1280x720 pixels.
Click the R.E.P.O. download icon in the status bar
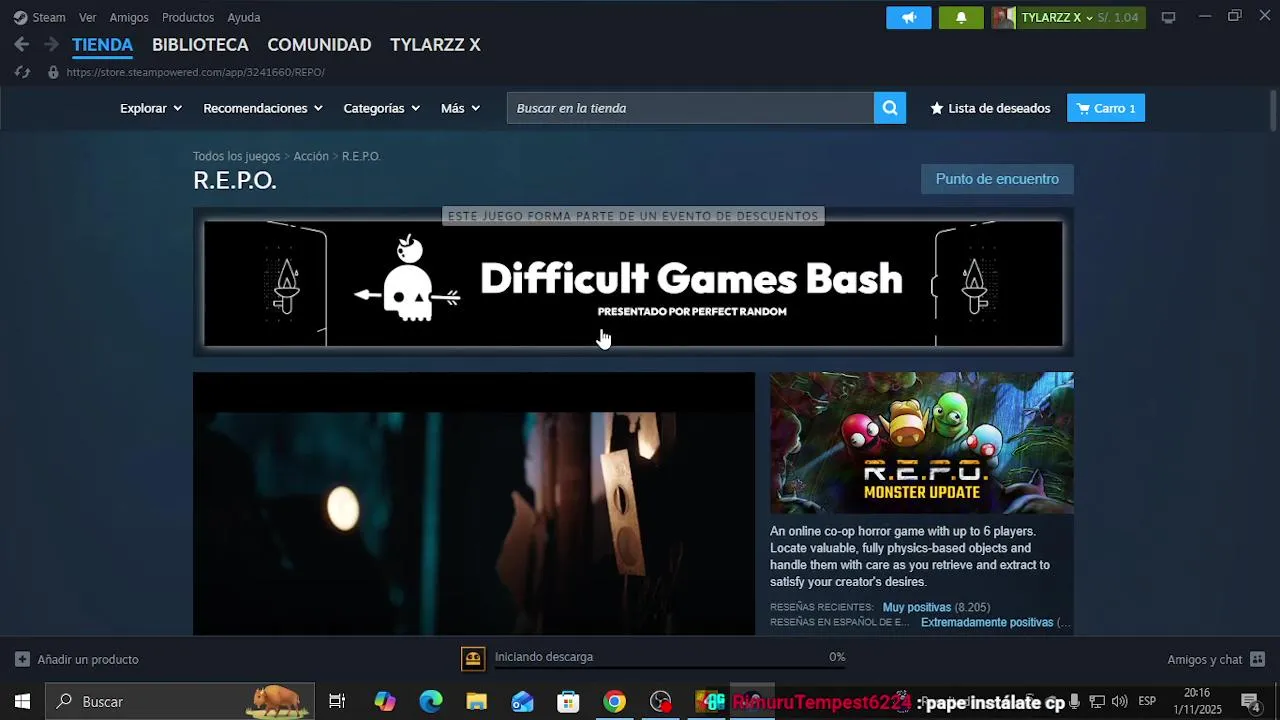click(473, 657)
